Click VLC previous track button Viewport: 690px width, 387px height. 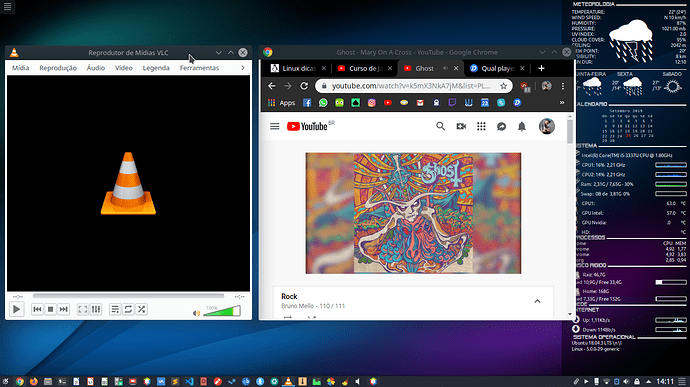pos(37,310)
